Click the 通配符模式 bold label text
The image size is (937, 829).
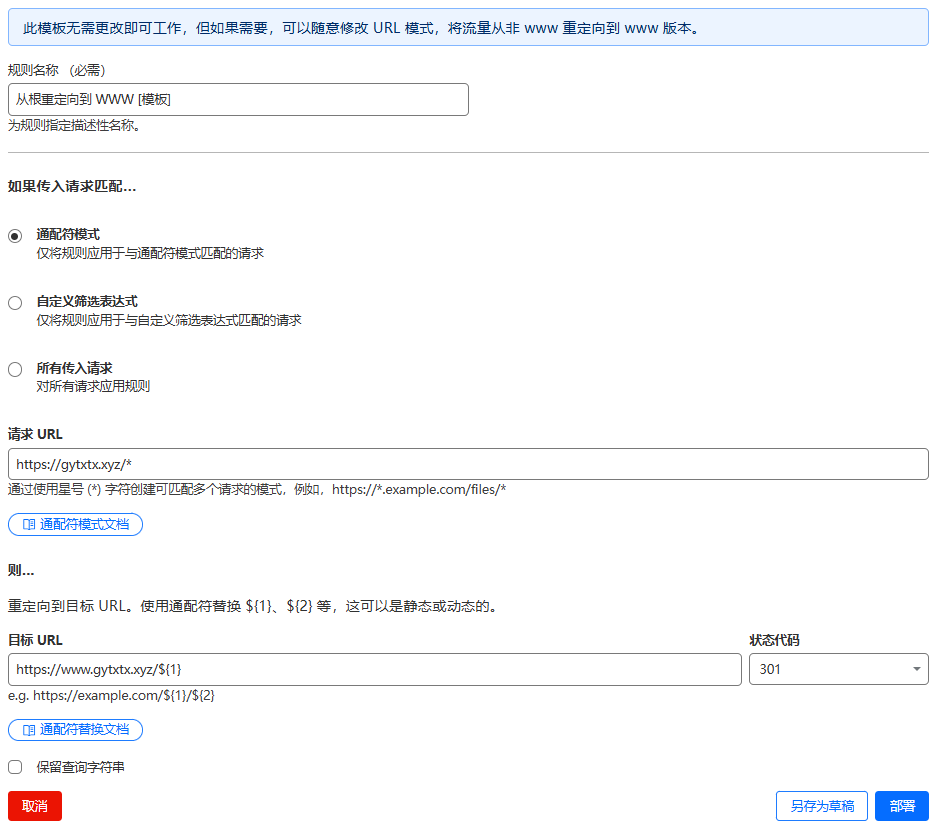pyautogui.click(x=68, y=234)
